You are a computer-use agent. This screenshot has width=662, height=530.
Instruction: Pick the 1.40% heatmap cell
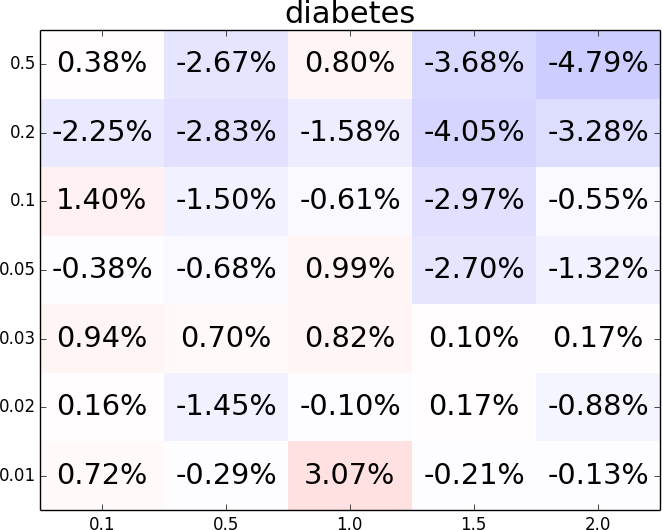click(x=102, y=200)
